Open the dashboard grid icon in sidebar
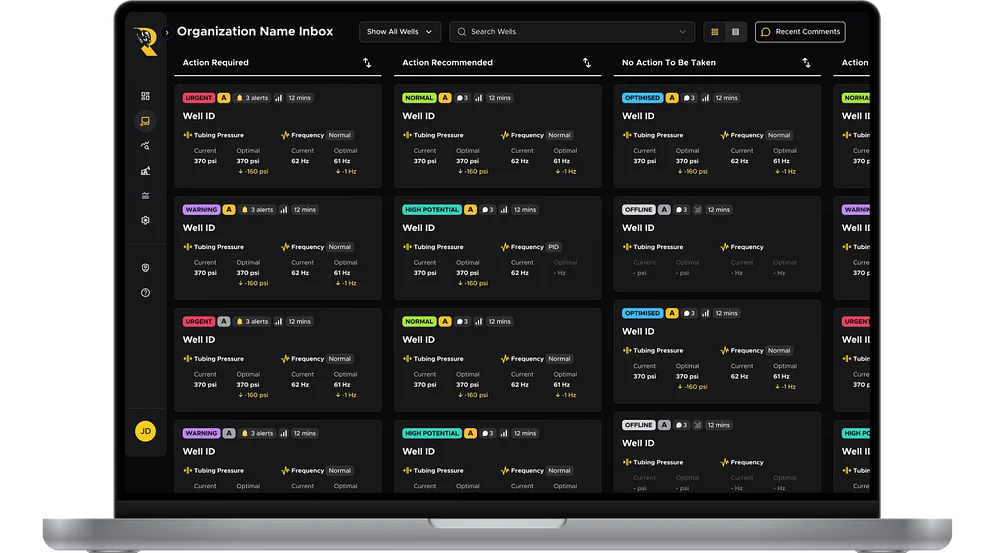 pyautogui.click(x=145, y=96)
